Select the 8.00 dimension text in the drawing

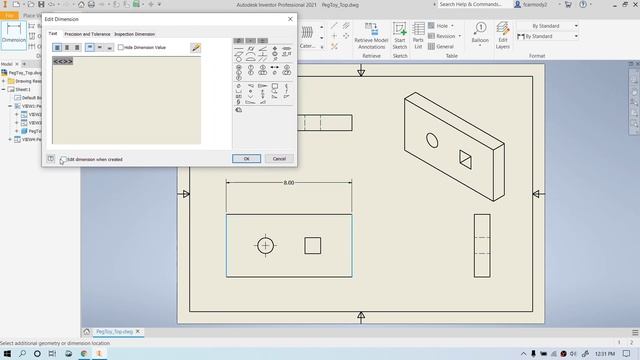(x=289, y=183)
